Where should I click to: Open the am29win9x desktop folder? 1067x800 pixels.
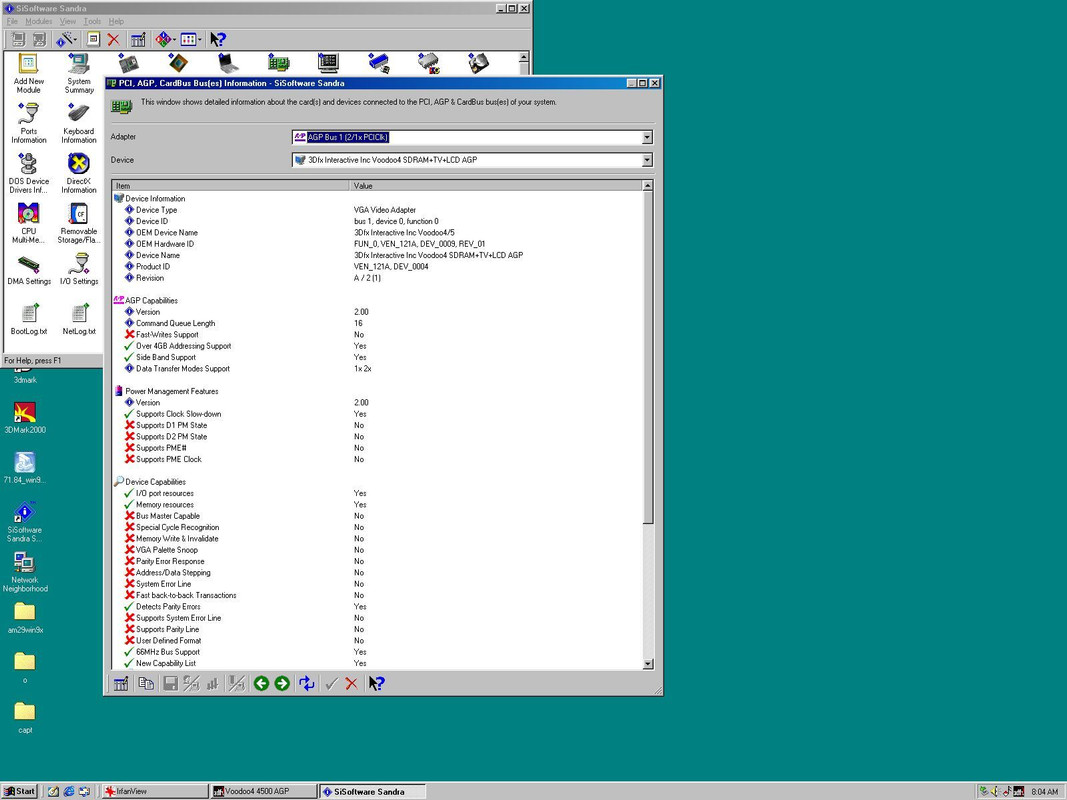(25, 618)
